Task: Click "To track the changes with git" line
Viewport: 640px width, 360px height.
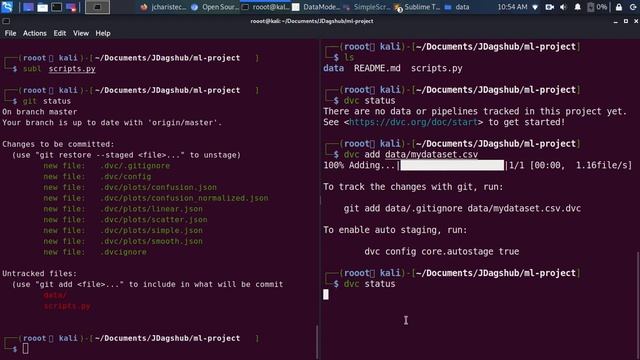Action: click(413, 187)
